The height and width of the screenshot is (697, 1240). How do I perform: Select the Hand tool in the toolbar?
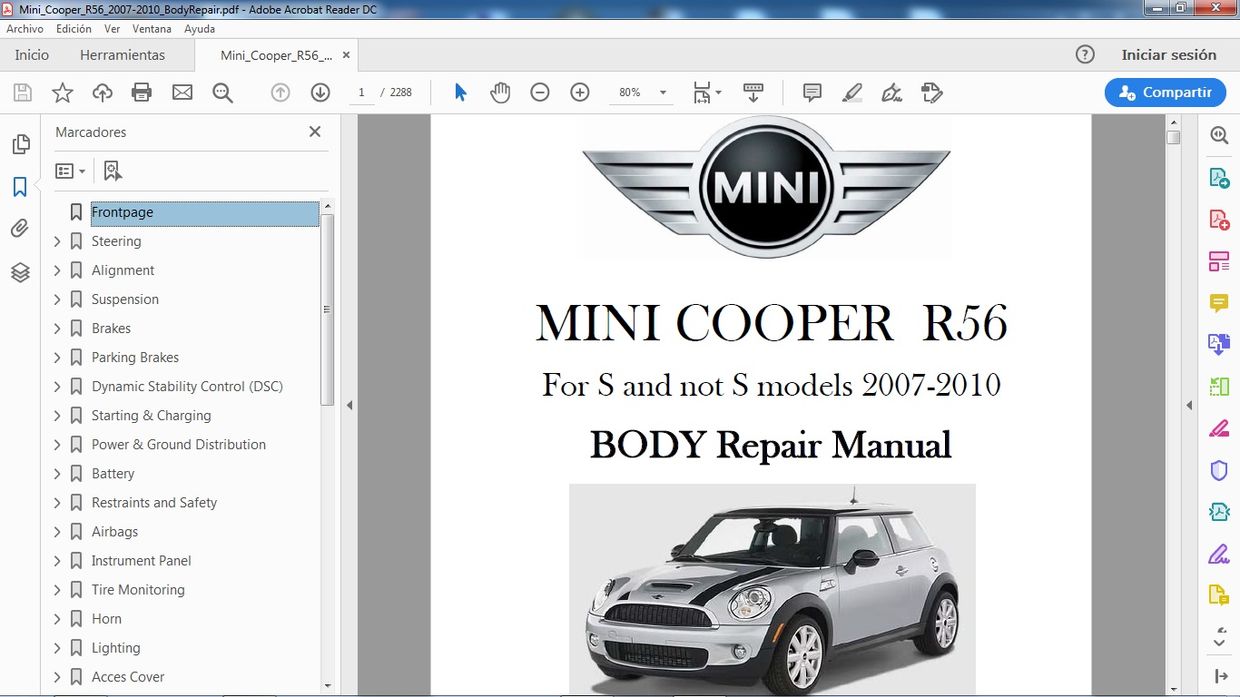[x=500, y=92]
